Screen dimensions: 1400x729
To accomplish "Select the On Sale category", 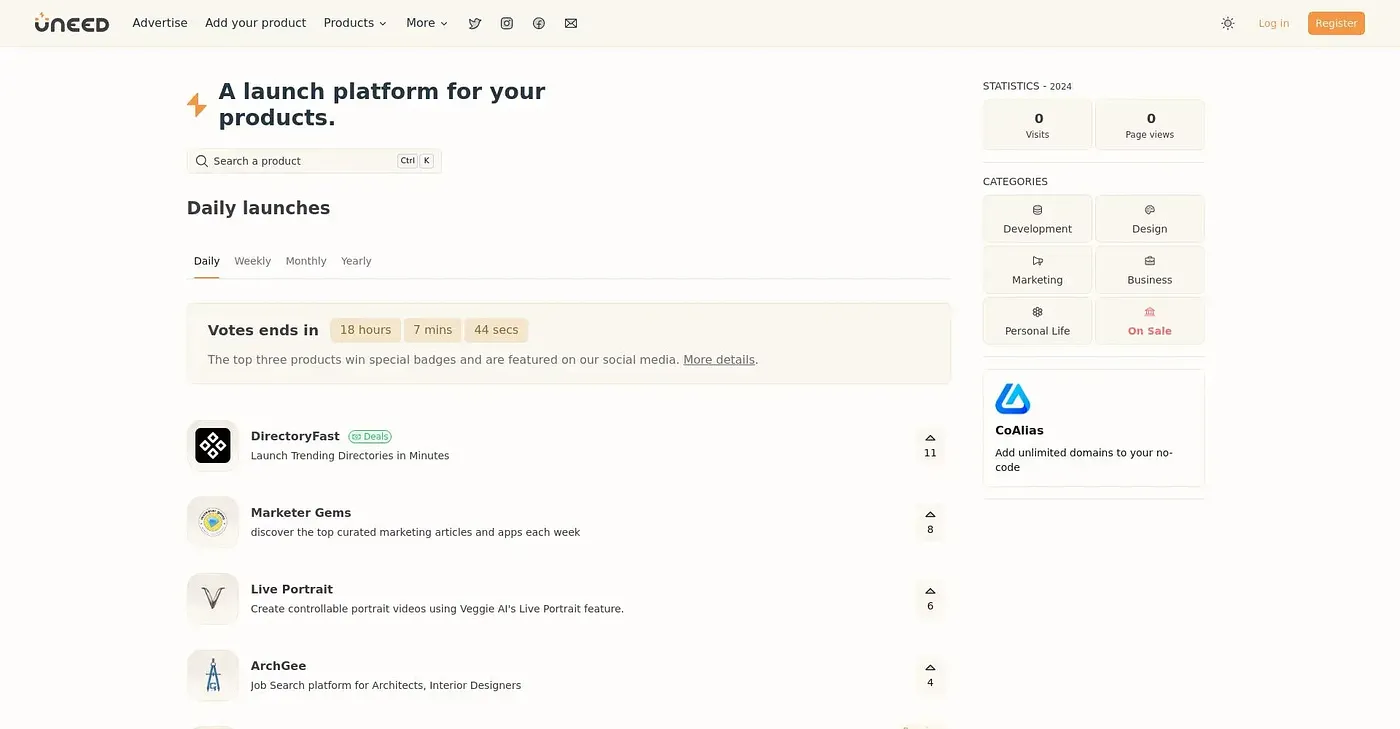I will point(1150,321).
